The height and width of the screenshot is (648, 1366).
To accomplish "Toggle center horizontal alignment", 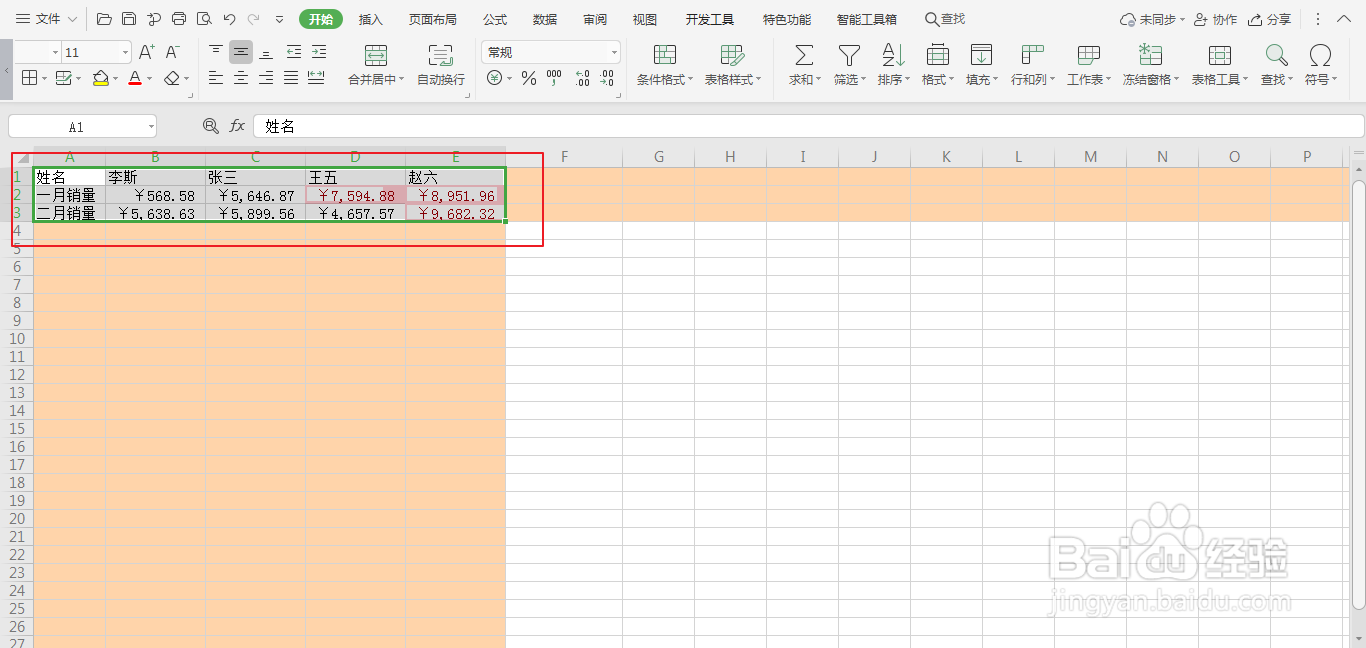I will click(241, 78).
